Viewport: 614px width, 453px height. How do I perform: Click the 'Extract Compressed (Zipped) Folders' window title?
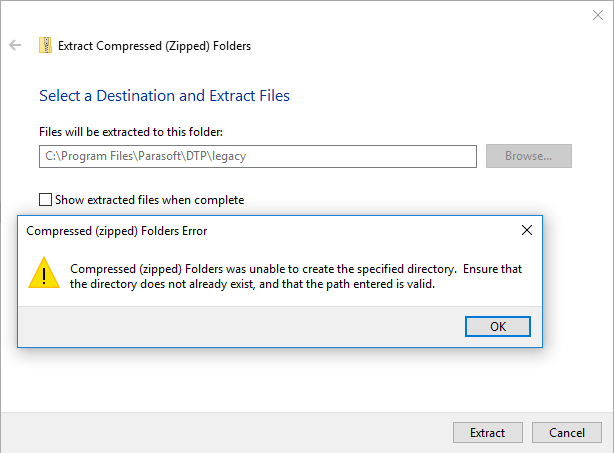pyautogui.click(x=154, y=46)
